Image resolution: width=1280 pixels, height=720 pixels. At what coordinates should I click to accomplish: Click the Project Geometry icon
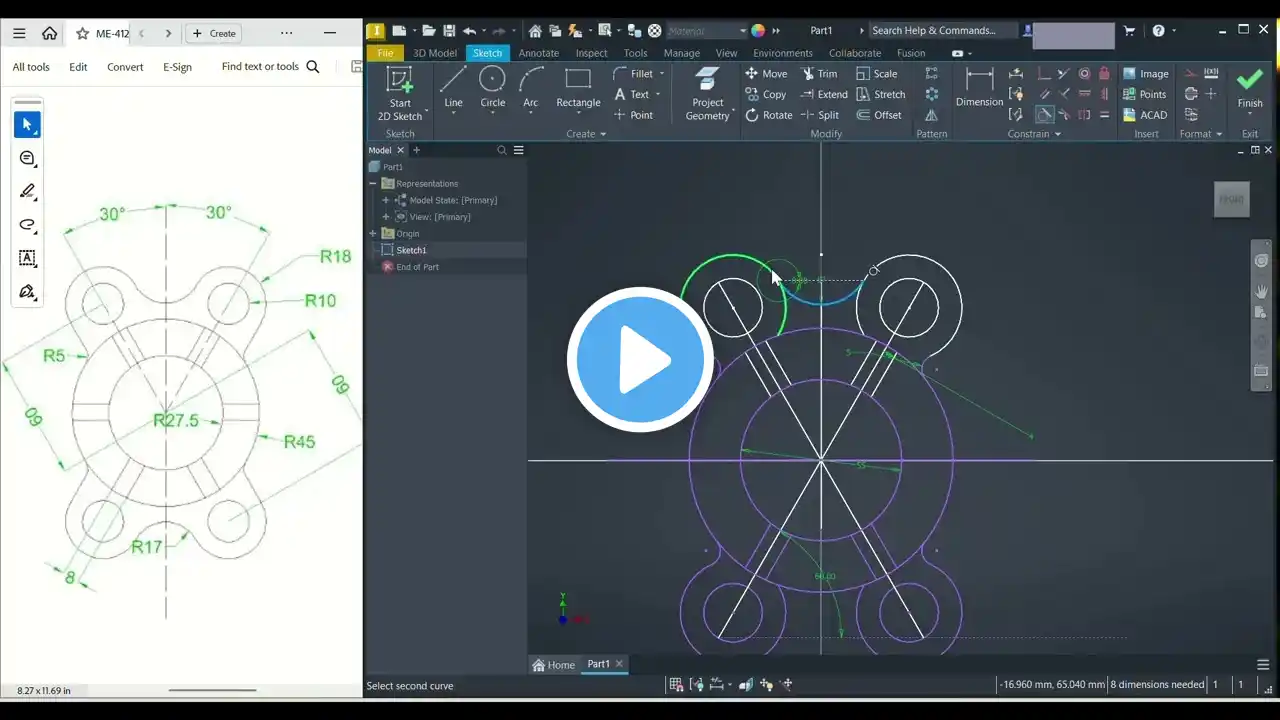[707, 92]
